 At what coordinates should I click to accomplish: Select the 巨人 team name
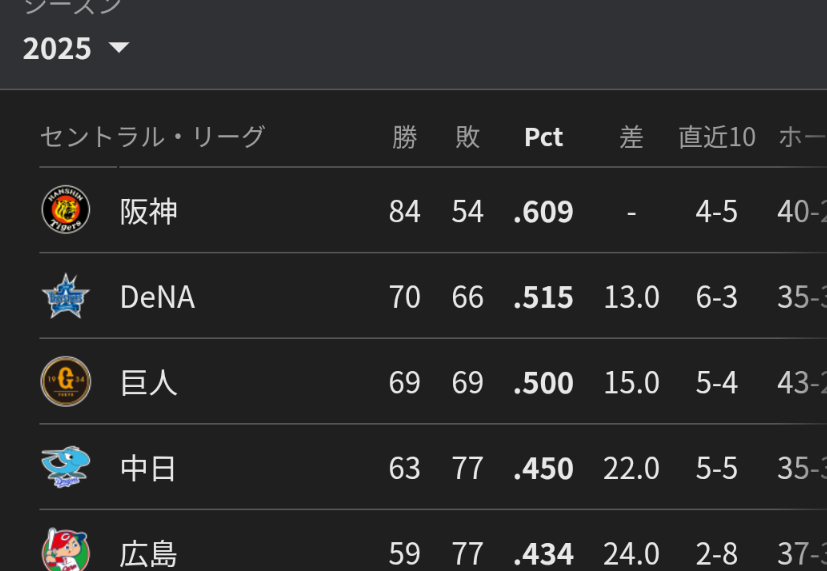(x=149, y=383)
